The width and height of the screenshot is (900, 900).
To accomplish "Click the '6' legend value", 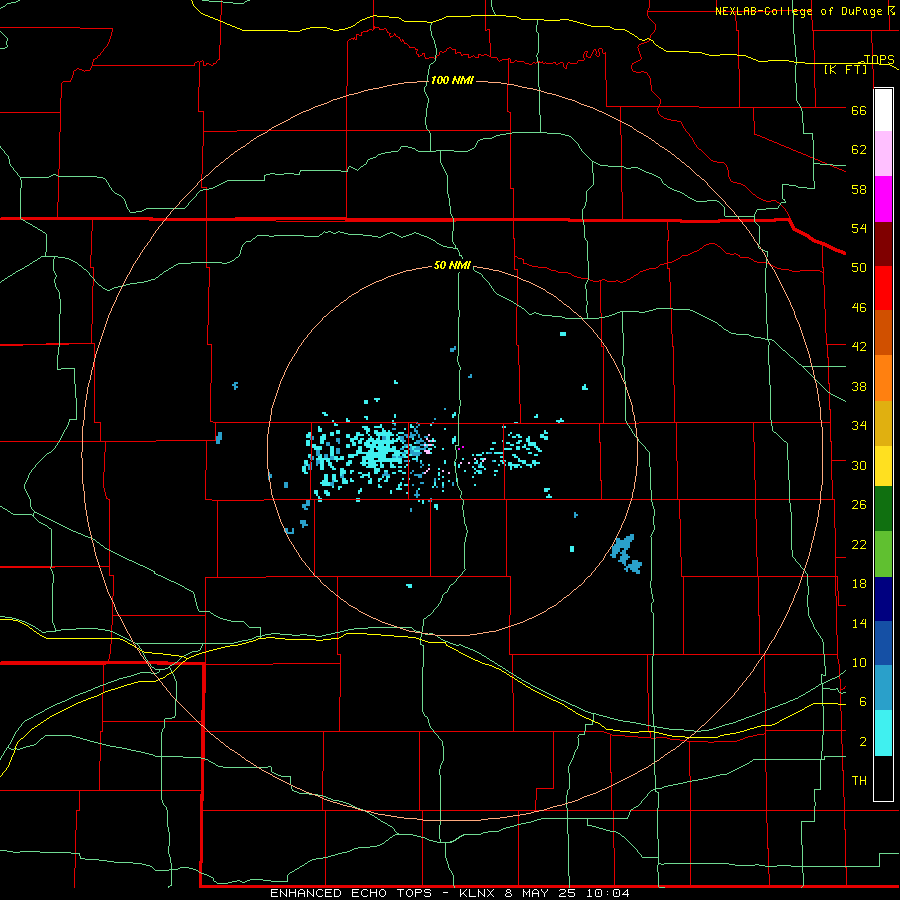I will coord(863,702).
